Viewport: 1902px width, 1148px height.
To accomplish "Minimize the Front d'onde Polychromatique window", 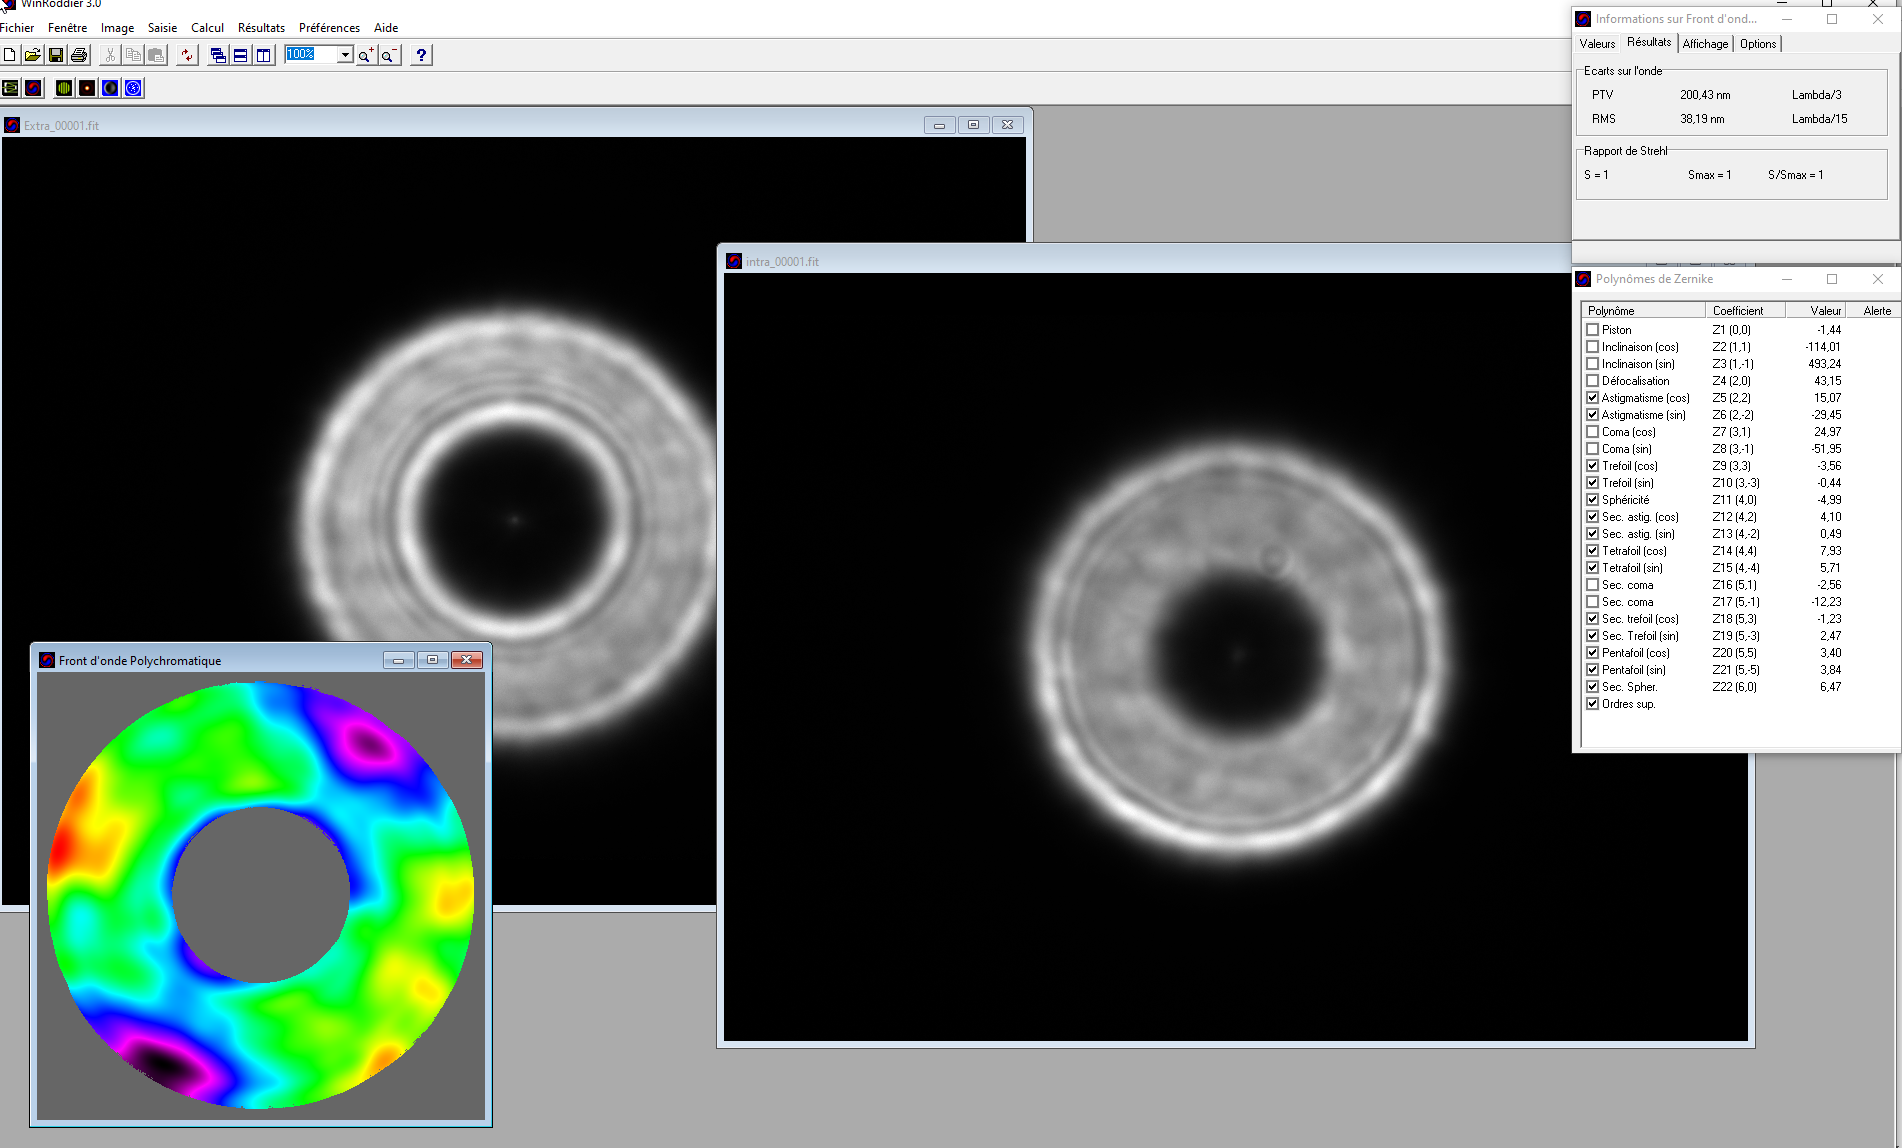I will (398, 660).
